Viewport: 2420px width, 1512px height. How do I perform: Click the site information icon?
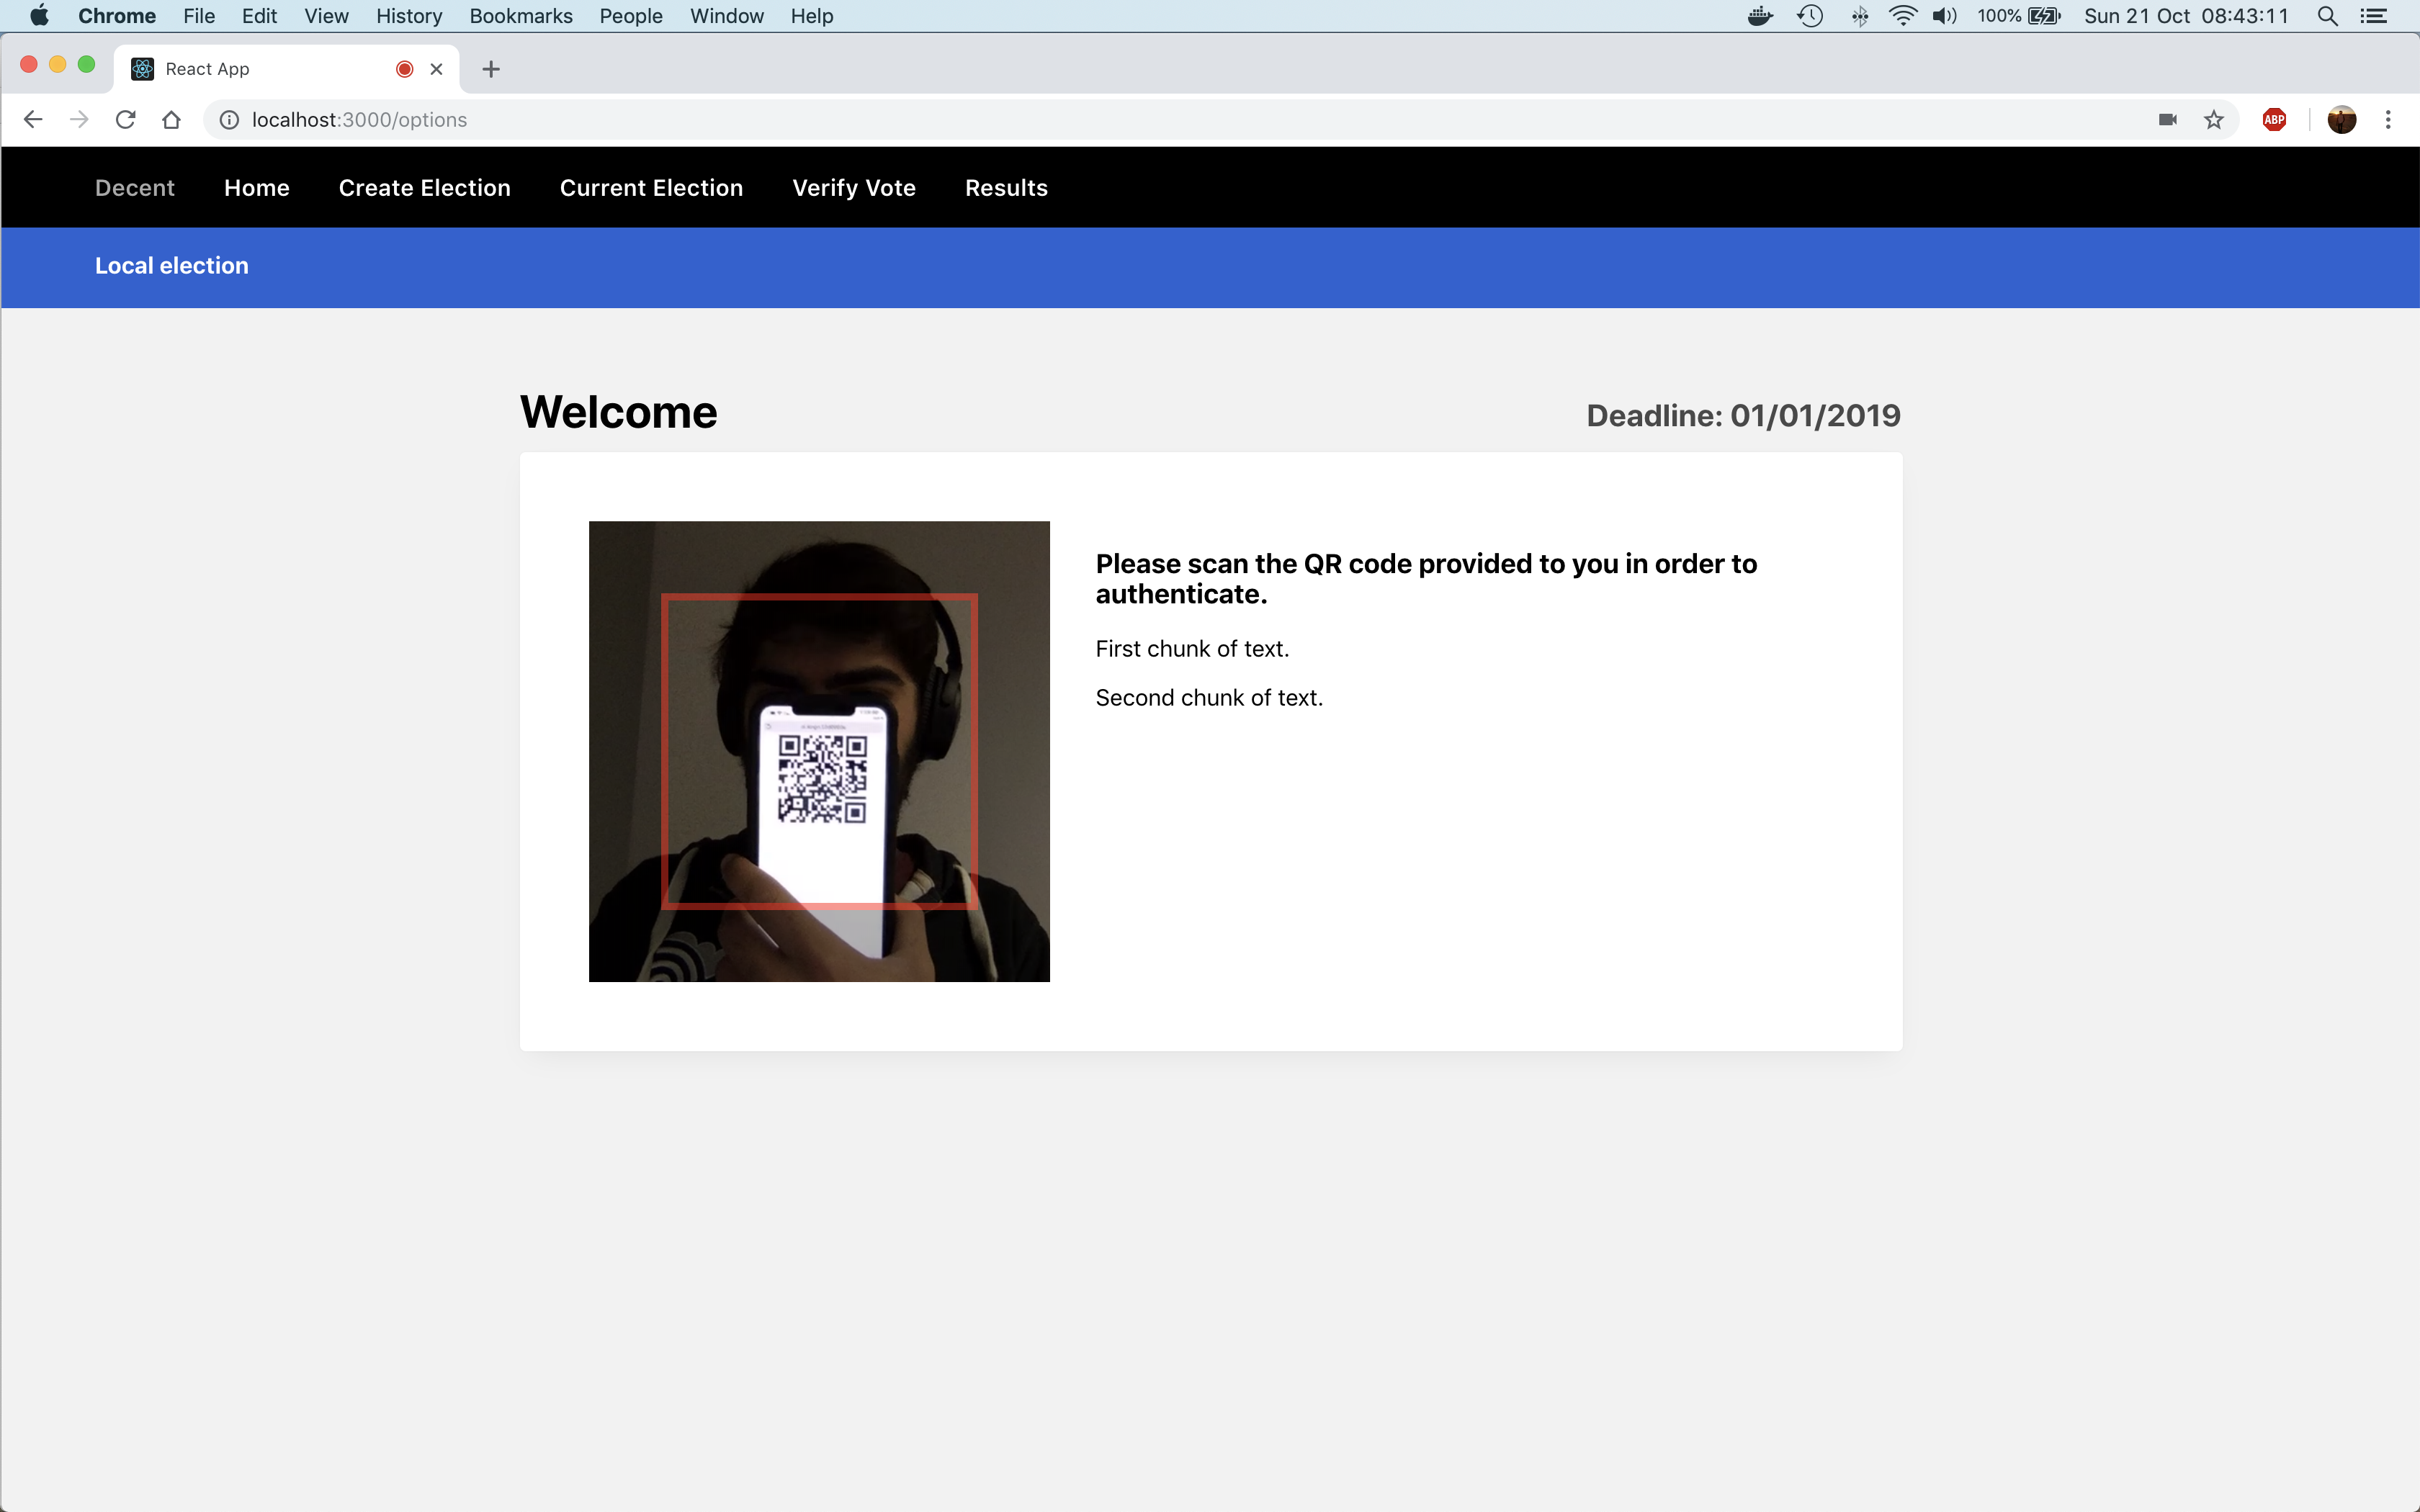coord(229,120)
